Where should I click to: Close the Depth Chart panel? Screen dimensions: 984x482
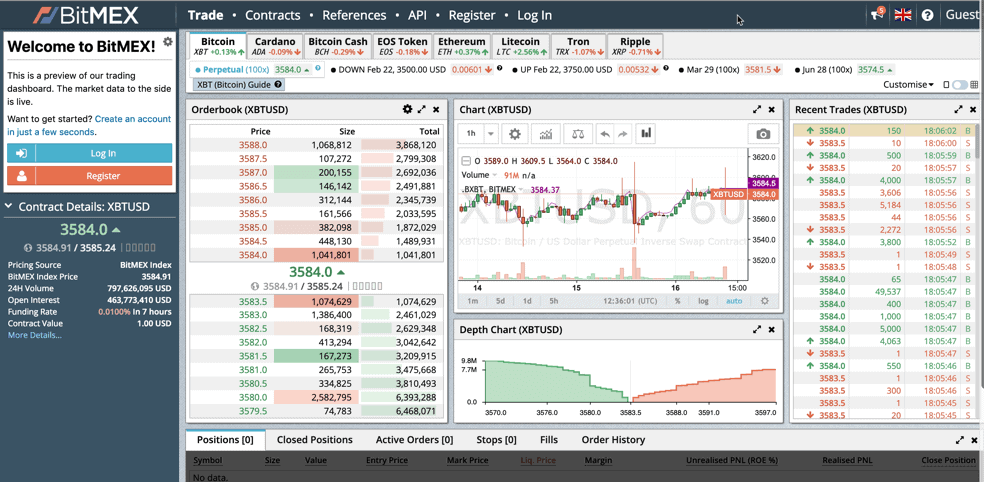tap(772, 329)
